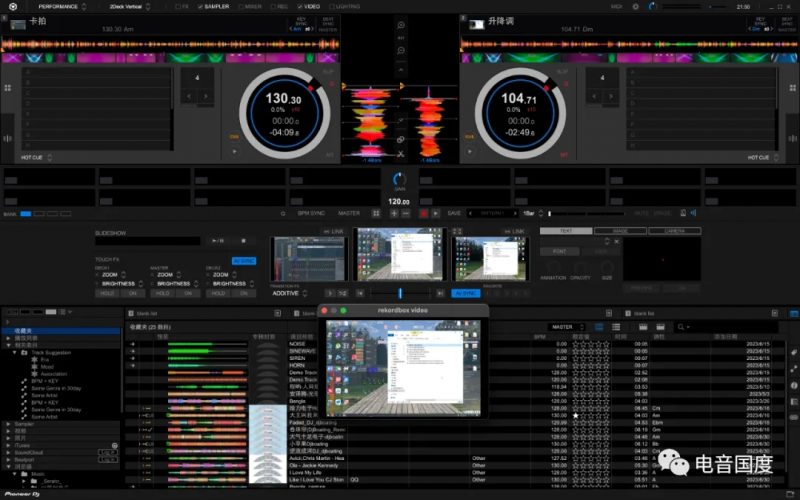Open the 1Bar sequence length dropdown
The image size is (800, 500).
[x=533, y=213]
